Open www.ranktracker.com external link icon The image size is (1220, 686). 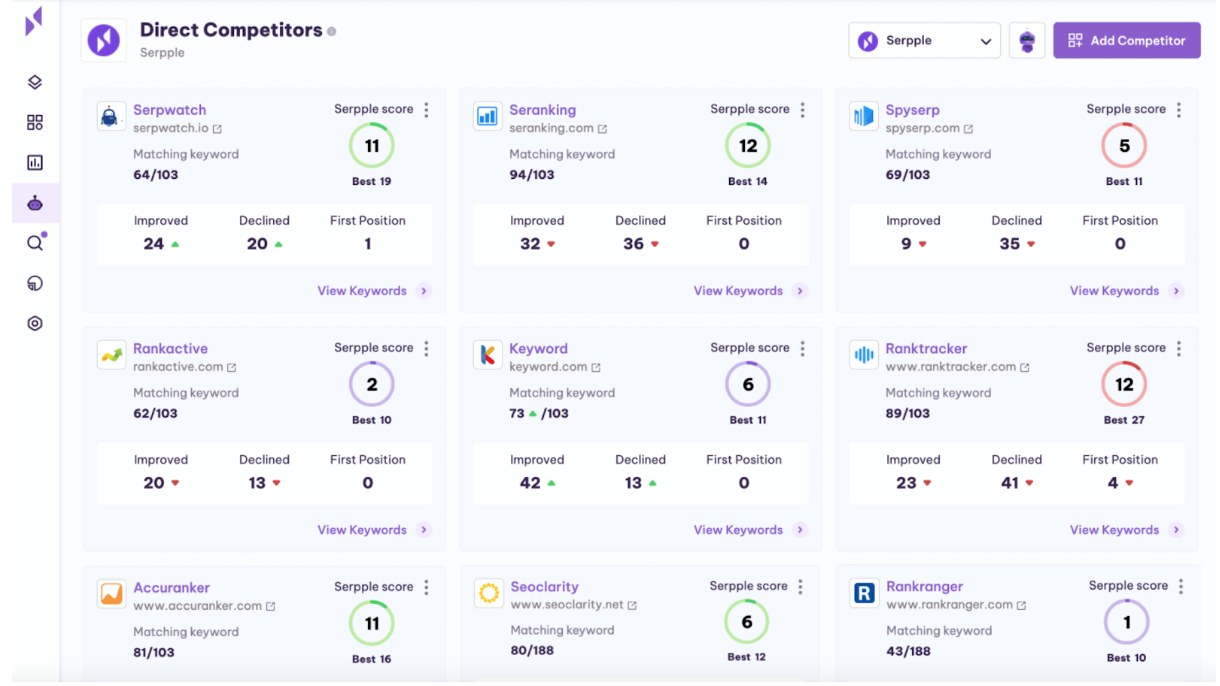1025,368
